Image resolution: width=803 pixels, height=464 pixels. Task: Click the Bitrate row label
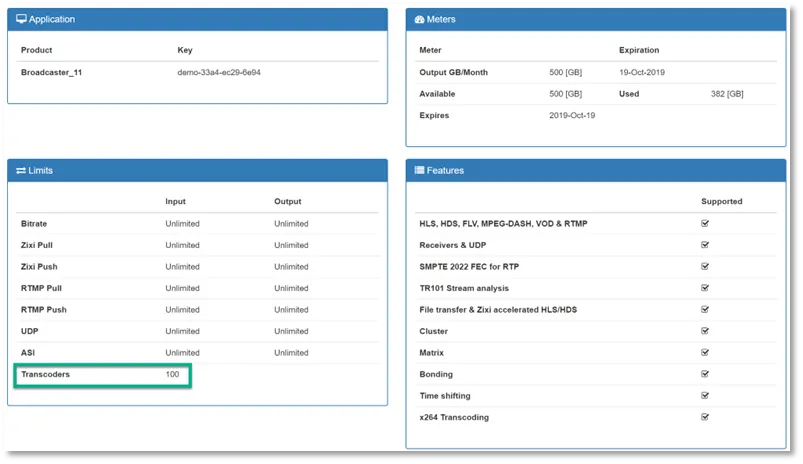34,224
